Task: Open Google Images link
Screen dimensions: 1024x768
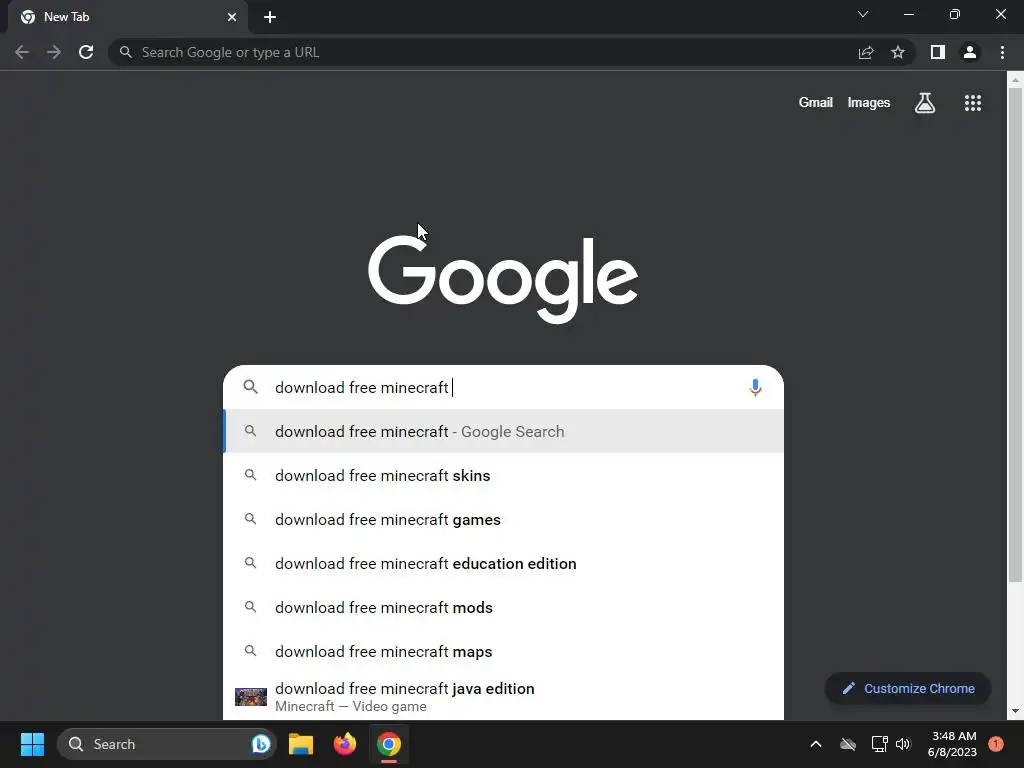Action: pos(869,103)
